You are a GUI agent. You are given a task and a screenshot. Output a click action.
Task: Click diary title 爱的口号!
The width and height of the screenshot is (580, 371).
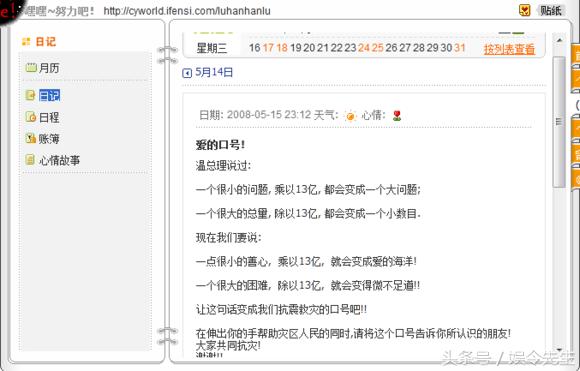pos(220,145)
